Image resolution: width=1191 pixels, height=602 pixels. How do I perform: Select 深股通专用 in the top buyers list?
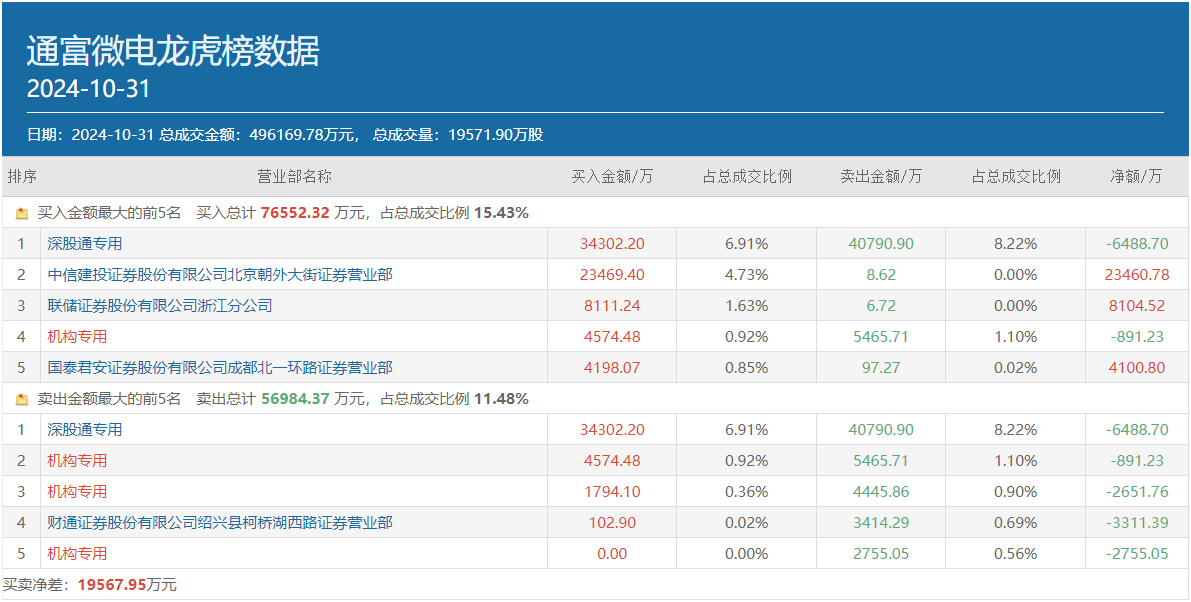click(x=85, y=244)
